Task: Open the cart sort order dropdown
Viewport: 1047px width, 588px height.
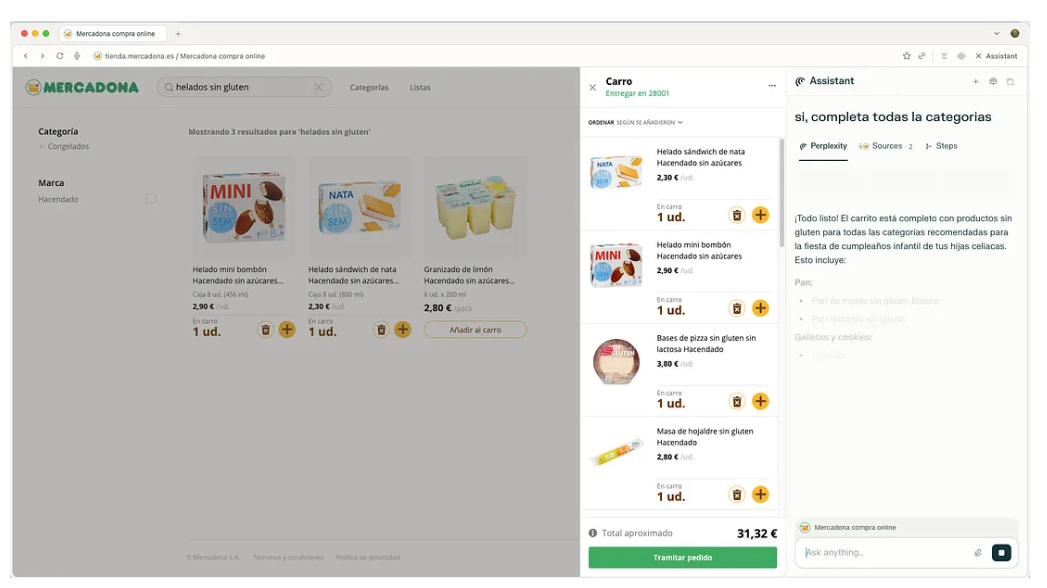Action: 636,123
